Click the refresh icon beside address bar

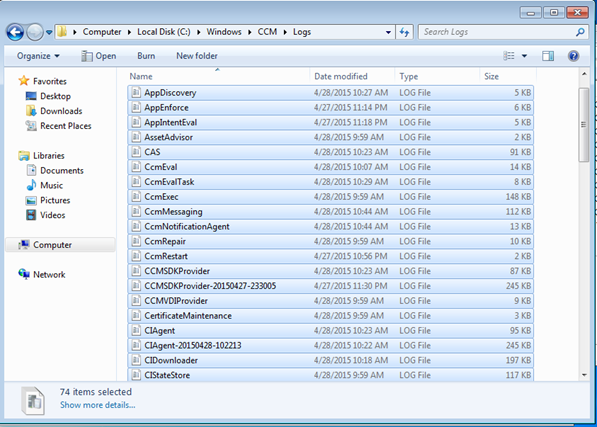404,32
